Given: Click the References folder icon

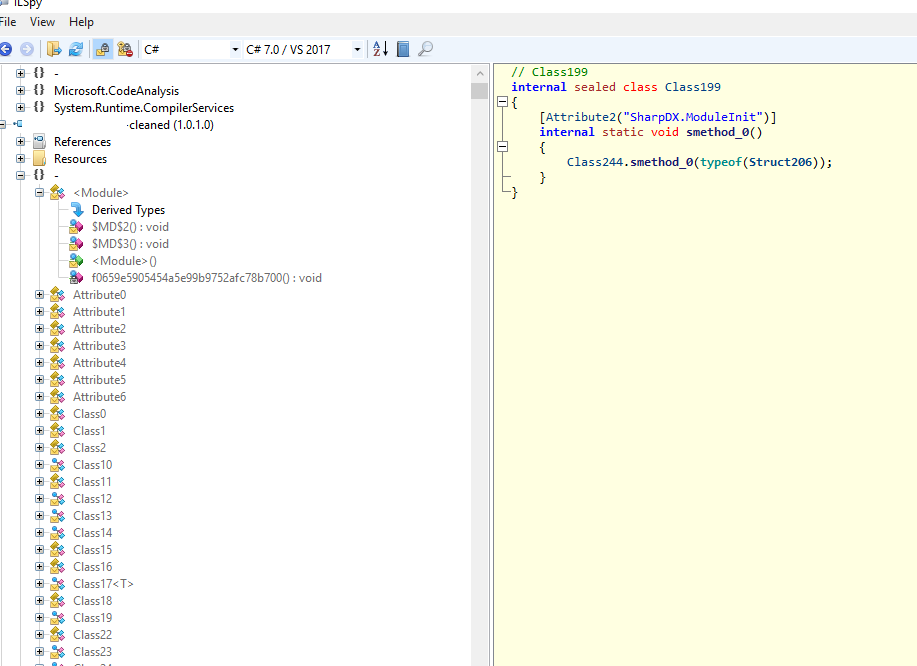Looking at the screenshot, I should tap(38, 141).
